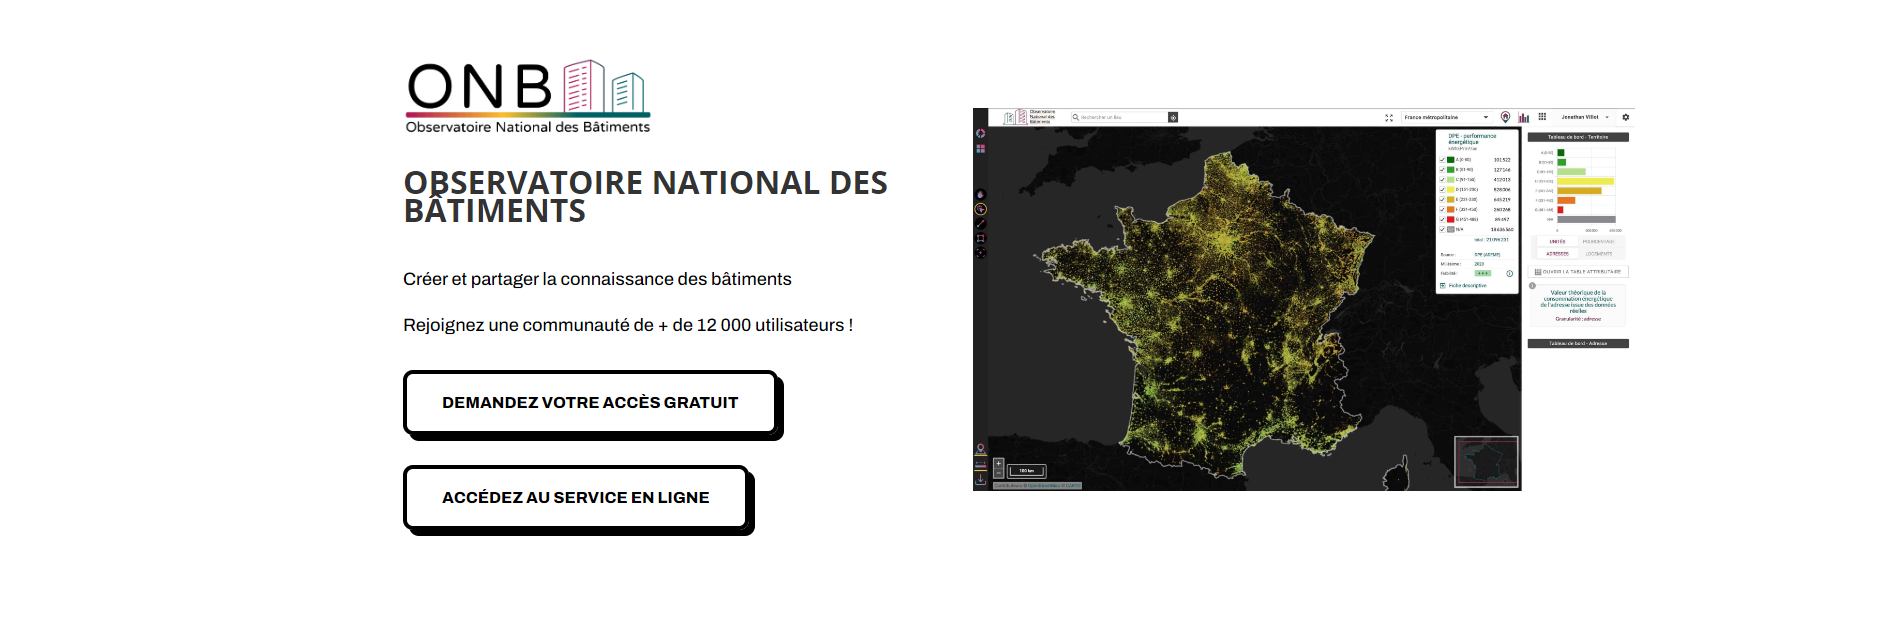Screen dimensions: 1880x636
Task: Click the 'Rechercher un lieu' search field
Action: click(1118, 117)
